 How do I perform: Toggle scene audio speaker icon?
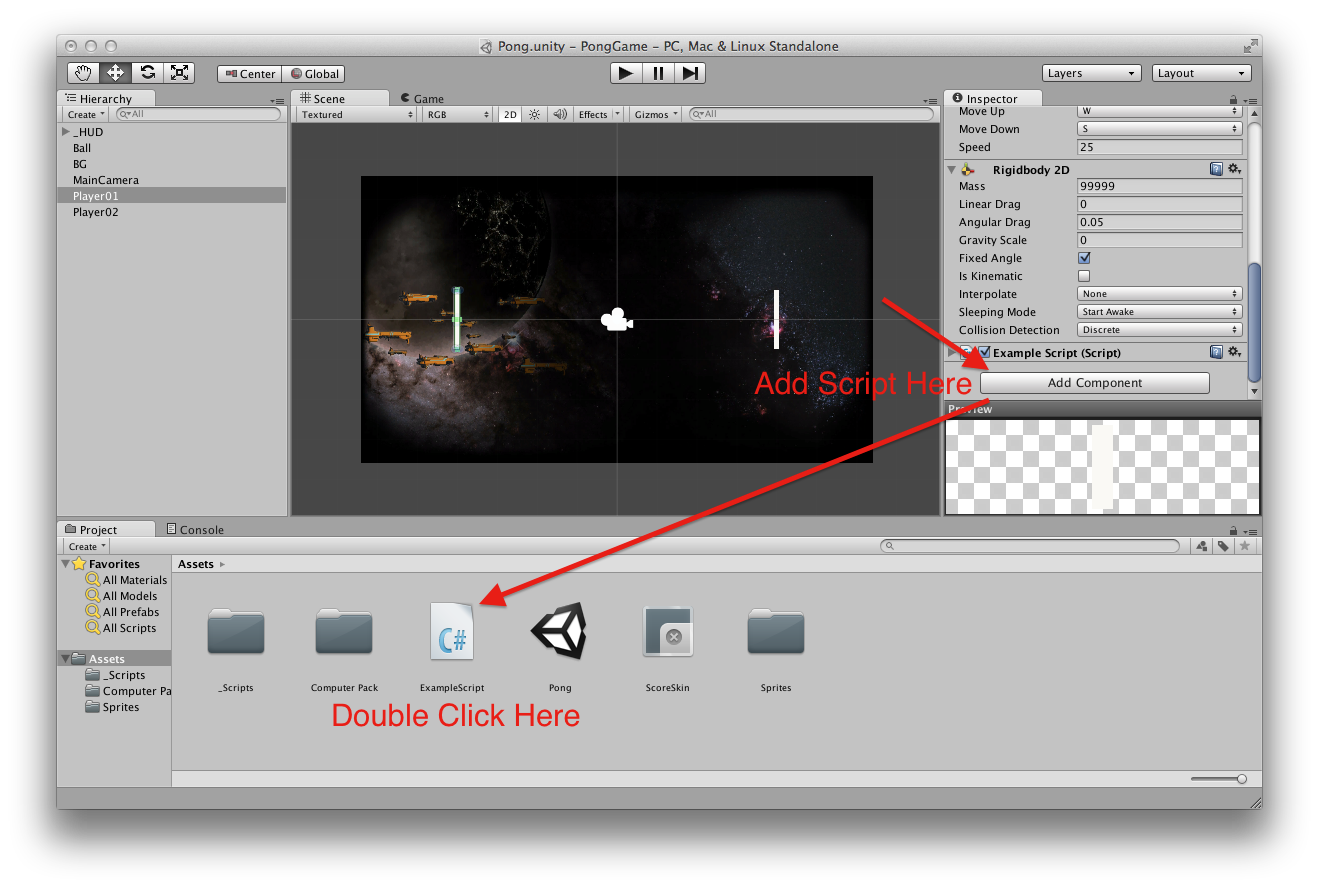click(x=560, y=115)
